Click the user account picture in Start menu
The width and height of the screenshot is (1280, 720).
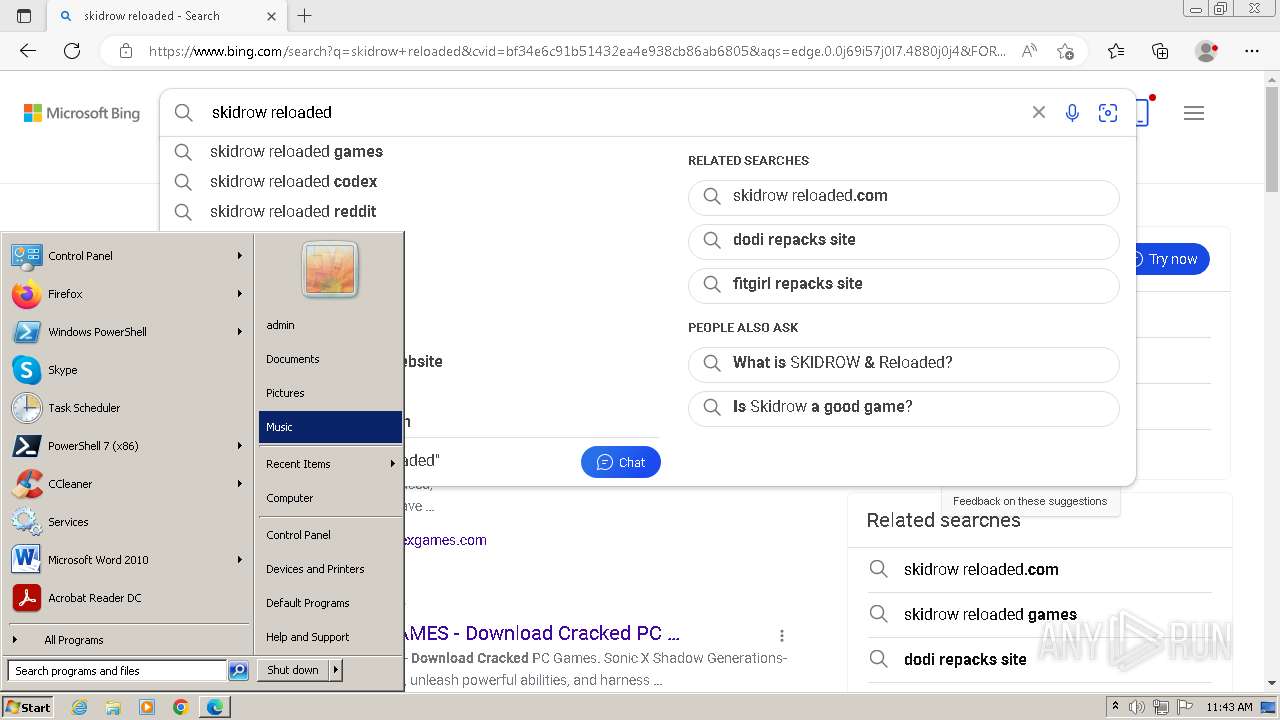click(330, 269)
